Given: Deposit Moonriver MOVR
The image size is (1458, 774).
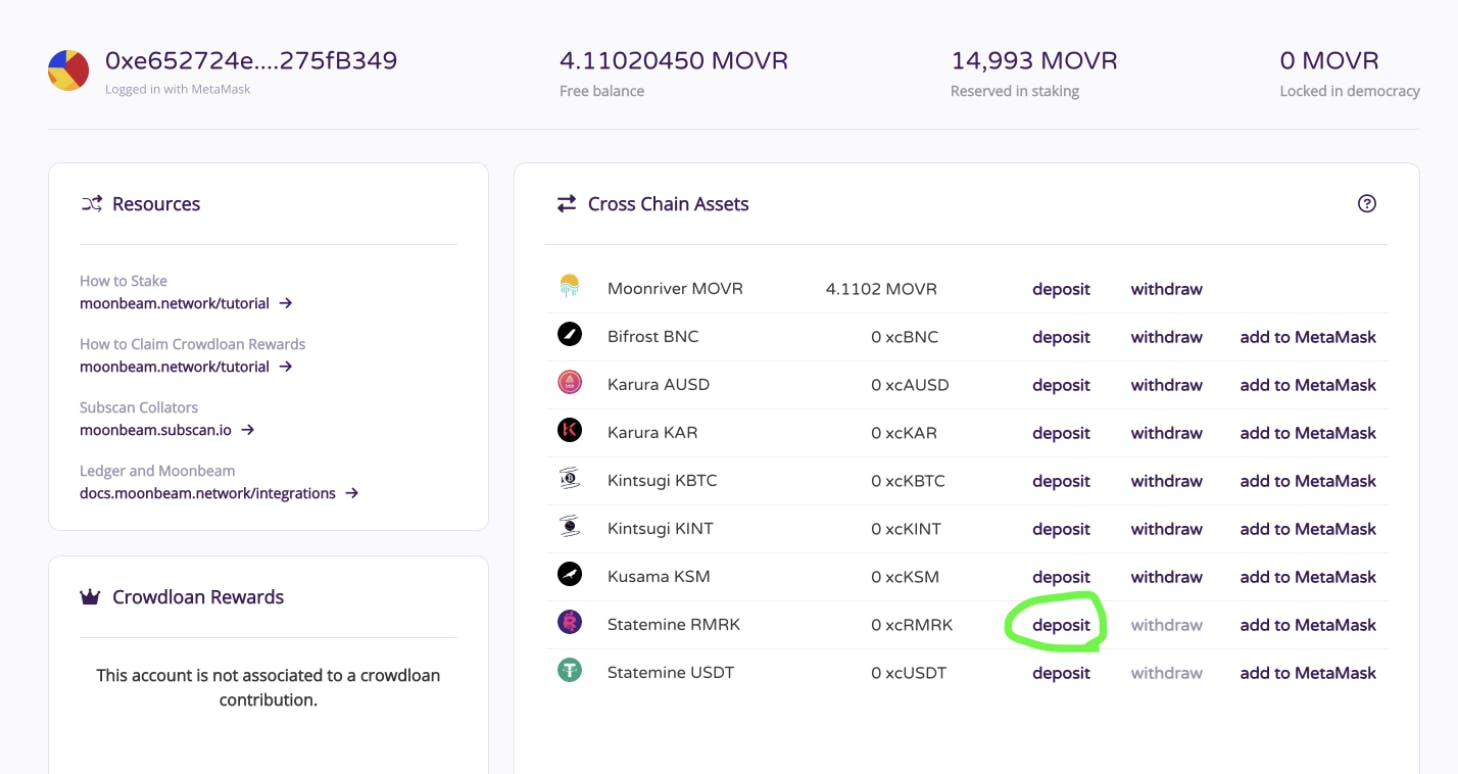Looking at the screenshot, I should [x=1061, y=289].
